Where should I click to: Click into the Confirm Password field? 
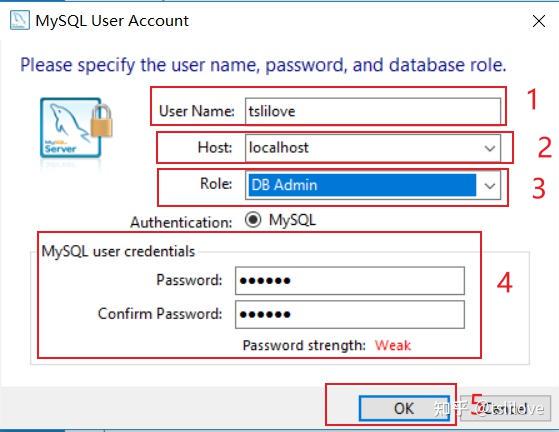[350, 314]
